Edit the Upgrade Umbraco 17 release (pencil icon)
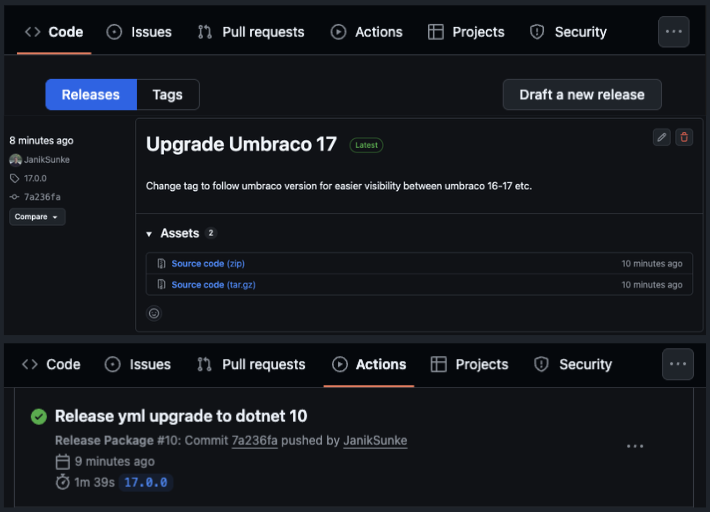This screenshot has width=710, height=512. click(662, 137)
